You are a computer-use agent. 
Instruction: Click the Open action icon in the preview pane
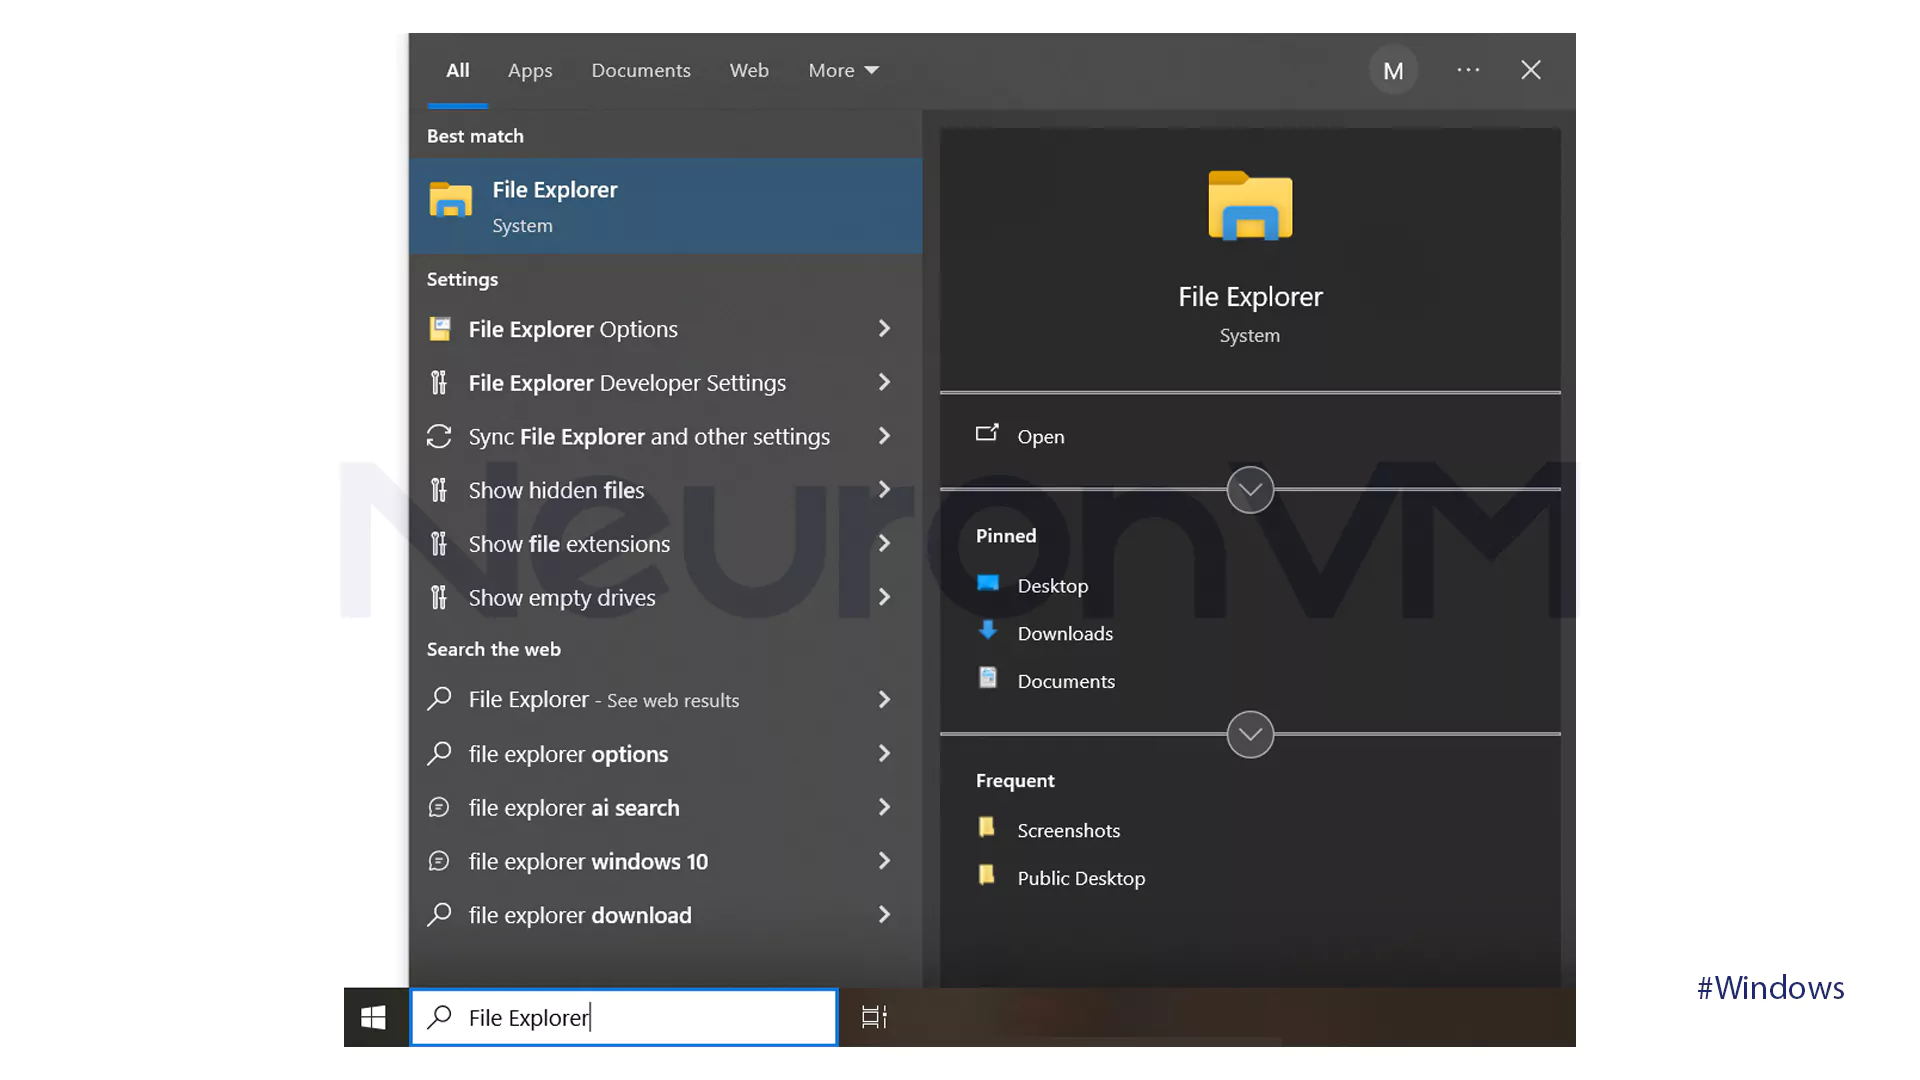[987, 433]
